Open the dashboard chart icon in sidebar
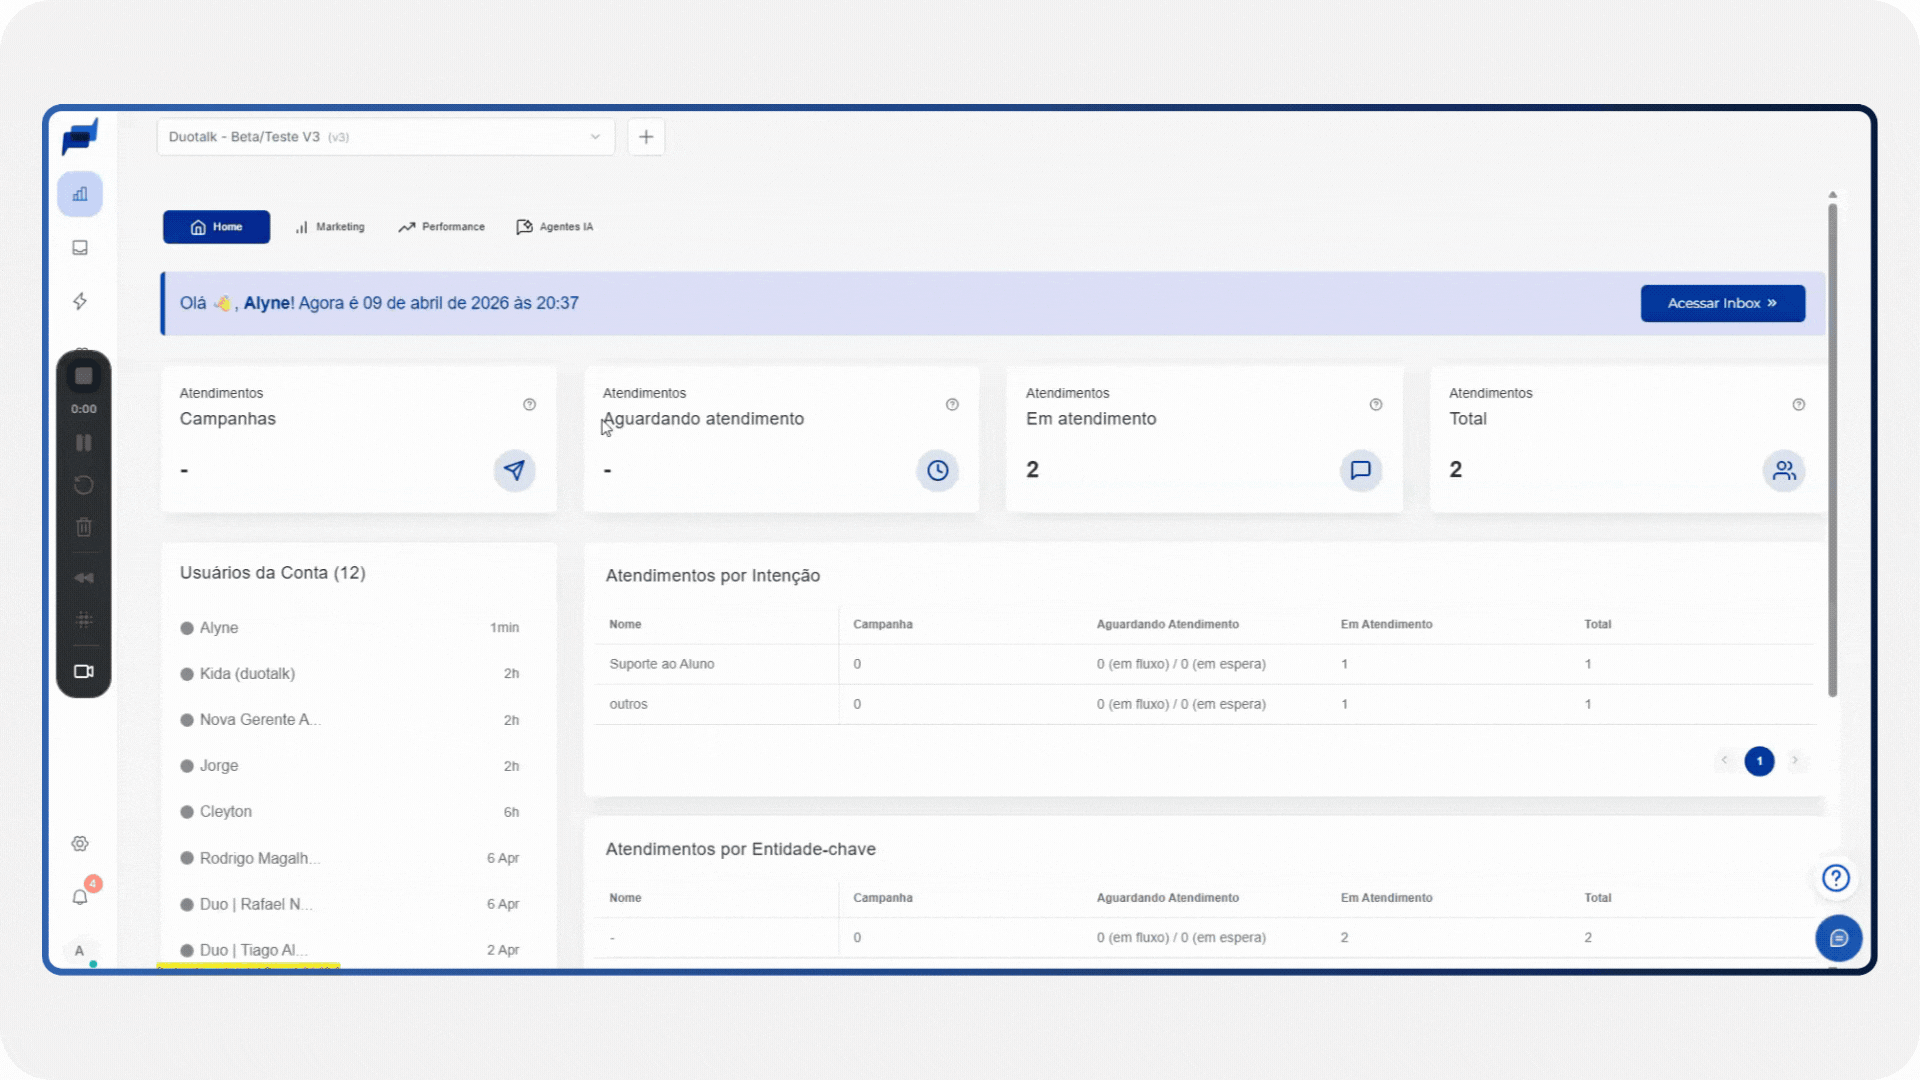This screenshot has width=1920, height=1080. (x=80, y=194)
